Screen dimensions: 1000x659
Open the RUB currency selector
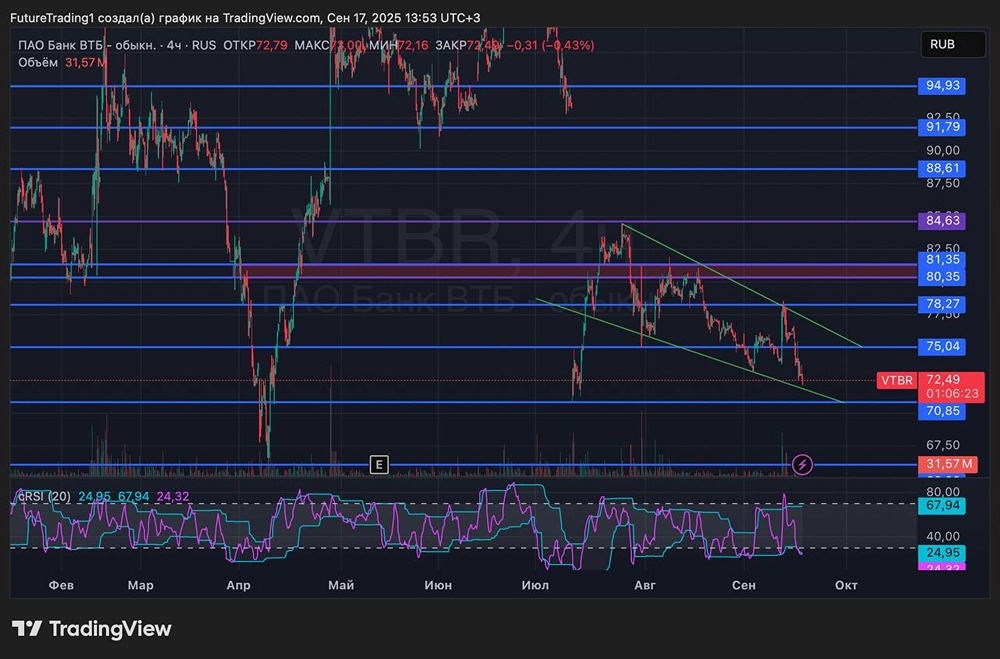pos(953,44)
